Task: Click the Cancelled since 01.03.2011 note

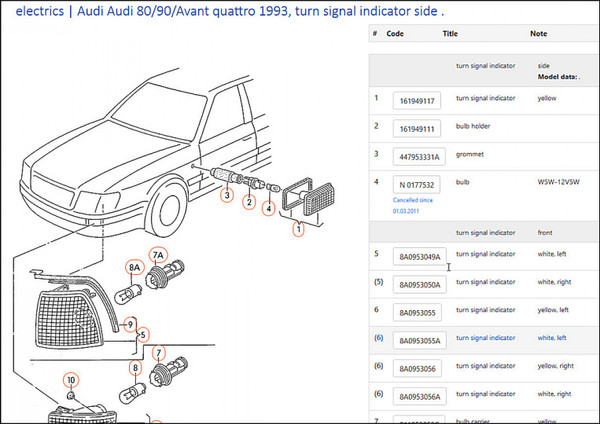Action: (420, 206)
